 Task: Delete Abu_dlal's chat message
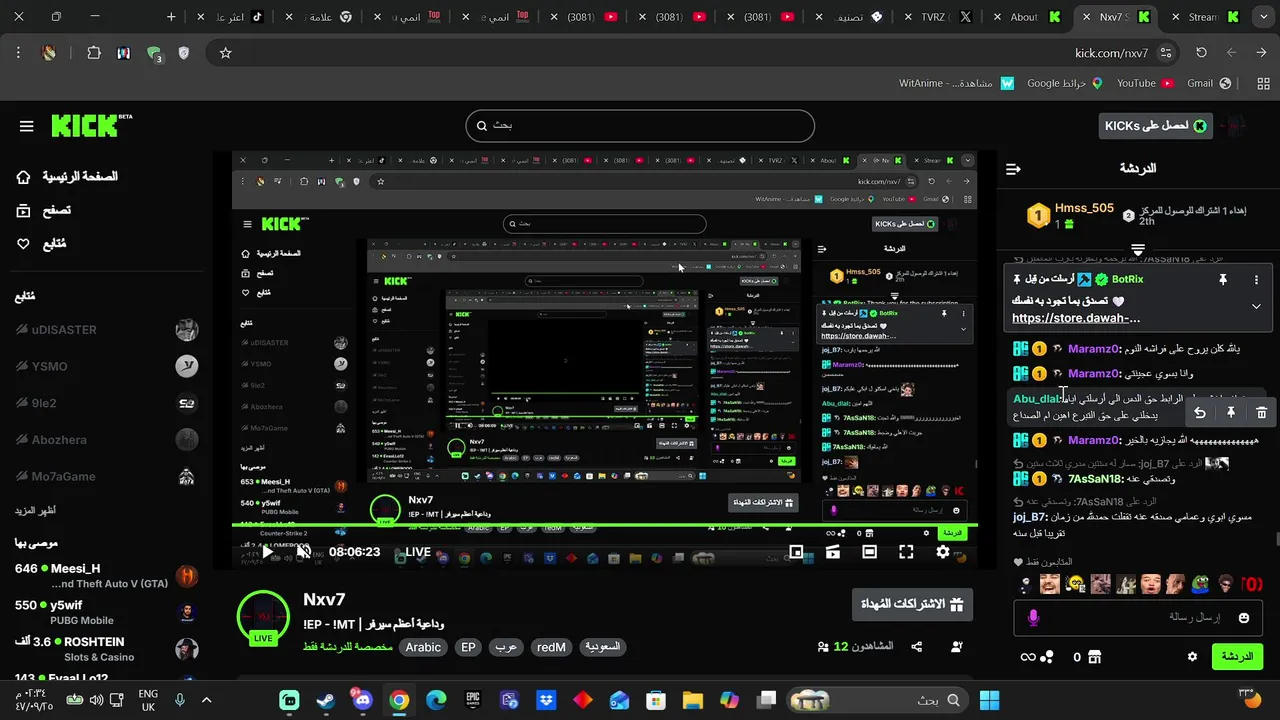coord(1261,412)
